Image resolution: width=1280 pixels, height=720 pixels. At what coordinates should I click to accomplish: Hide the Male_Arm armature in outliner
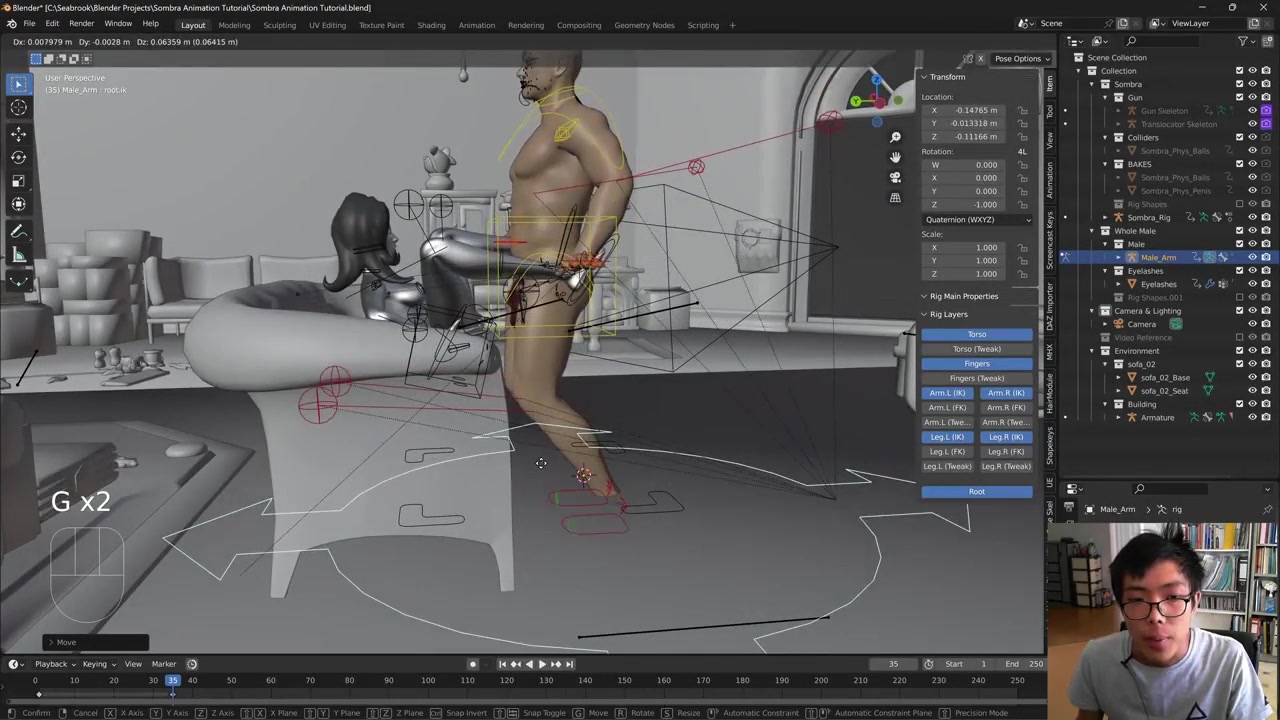[1252, 257]
